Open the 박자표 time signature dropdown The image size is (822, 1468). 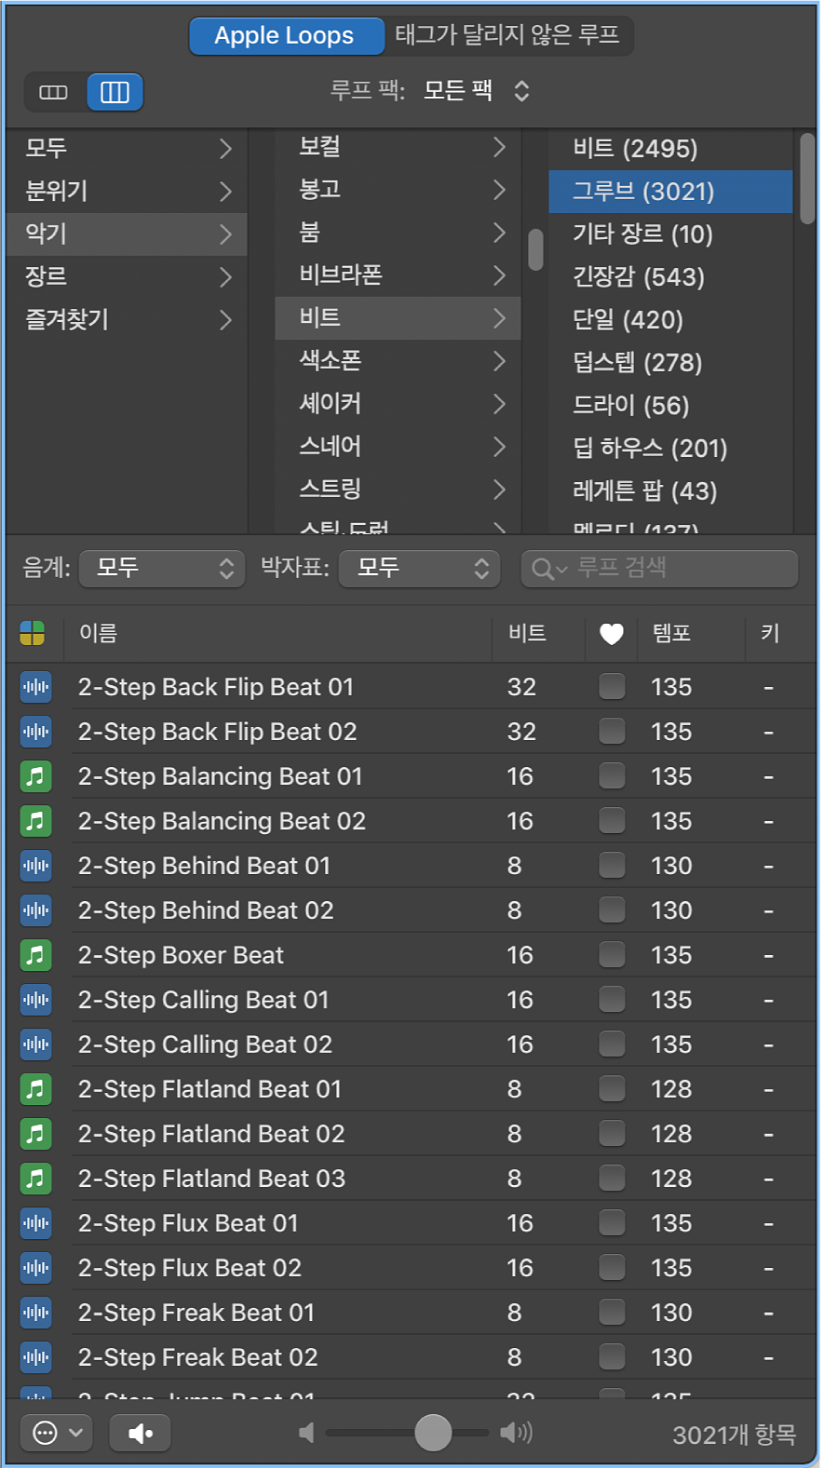tap(419, 568)
